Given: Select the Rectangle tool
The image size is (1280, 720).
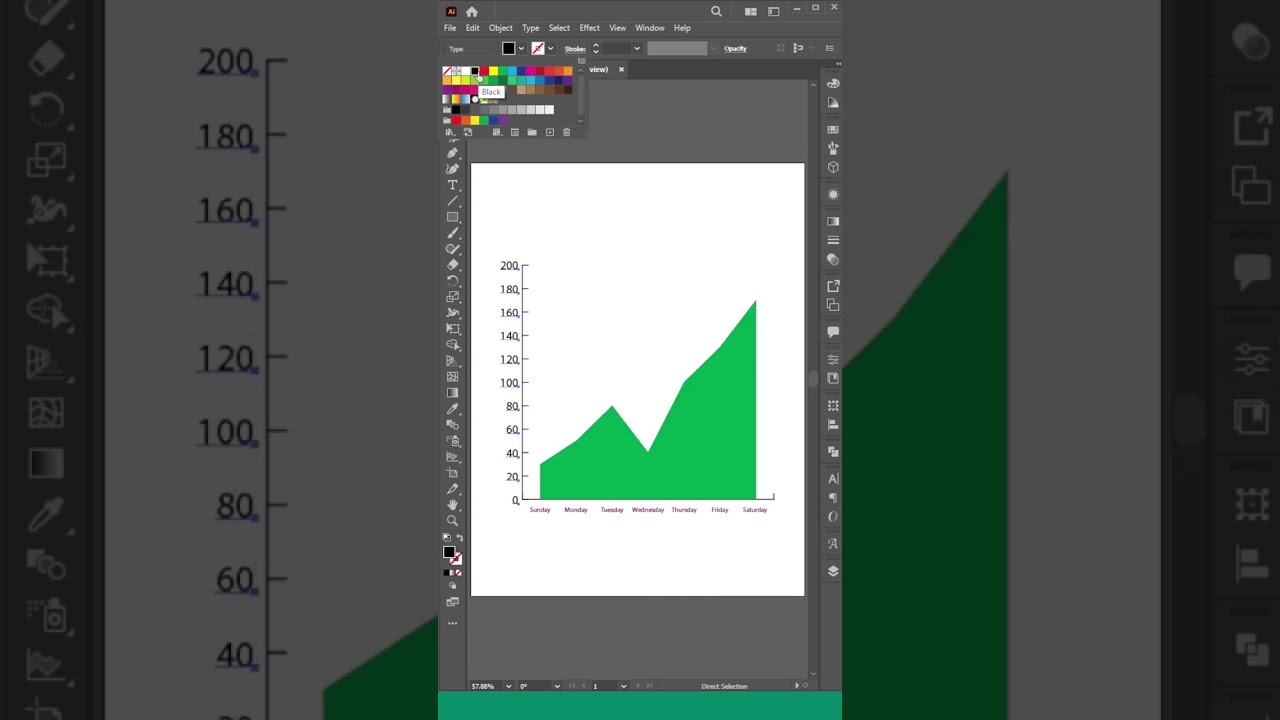Looking at the screenshot, I should click(452, 217).
